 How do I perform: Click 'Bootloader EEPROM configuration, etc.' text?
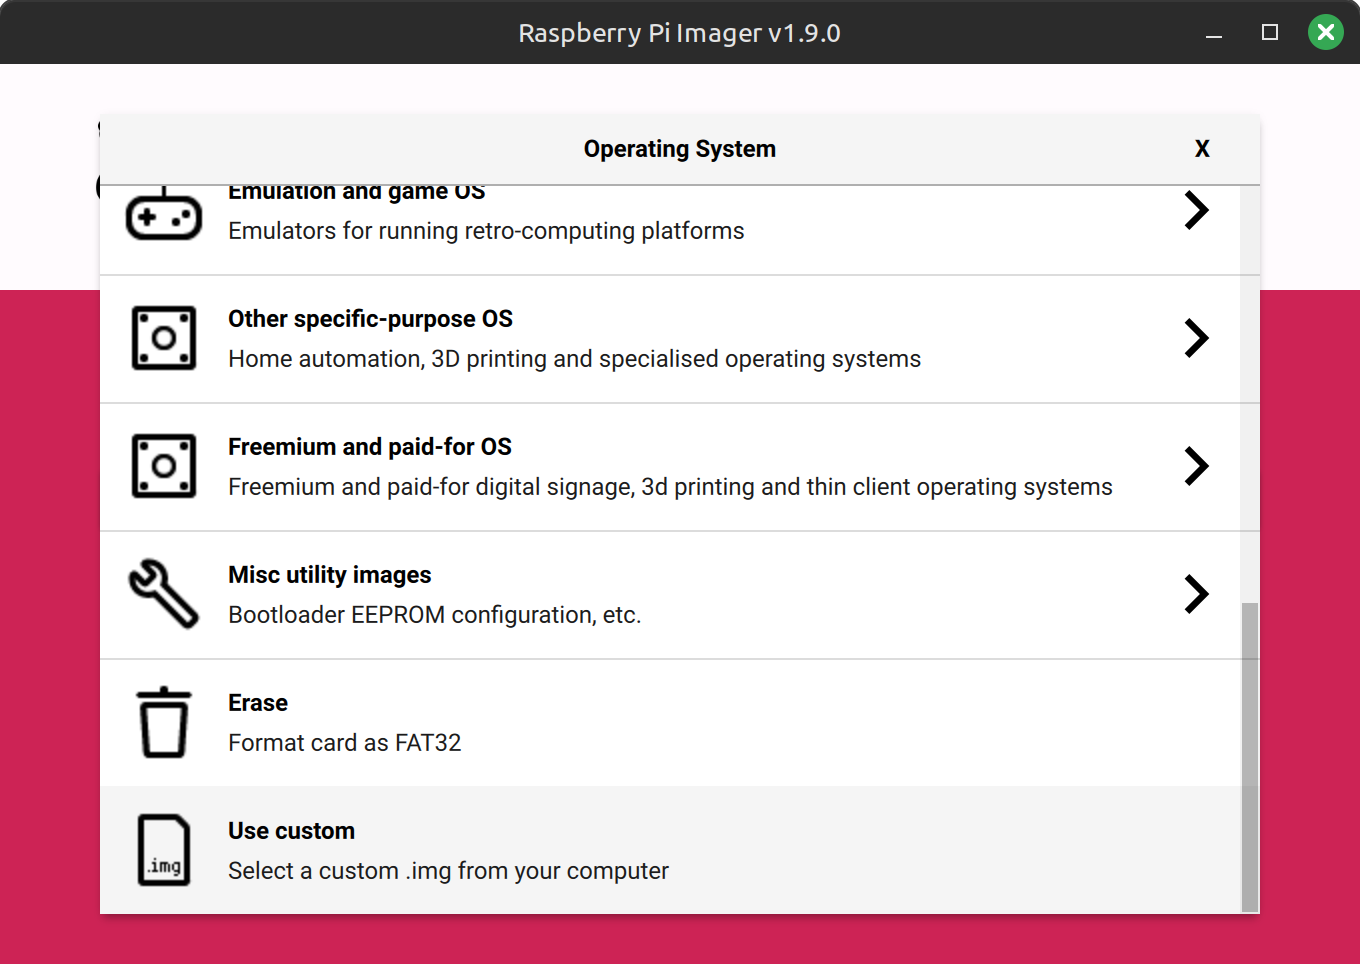tap(434, 615)
